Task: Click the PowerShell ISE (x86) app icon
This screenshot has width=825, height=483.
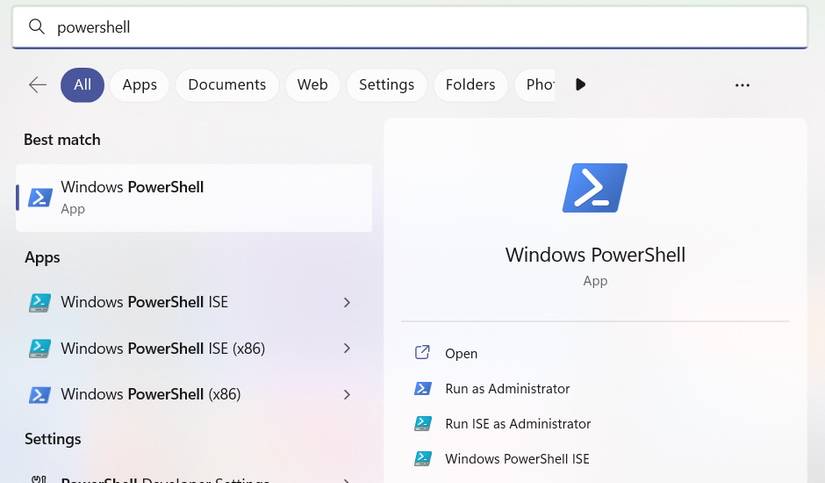Action: [x=39, y=348]
